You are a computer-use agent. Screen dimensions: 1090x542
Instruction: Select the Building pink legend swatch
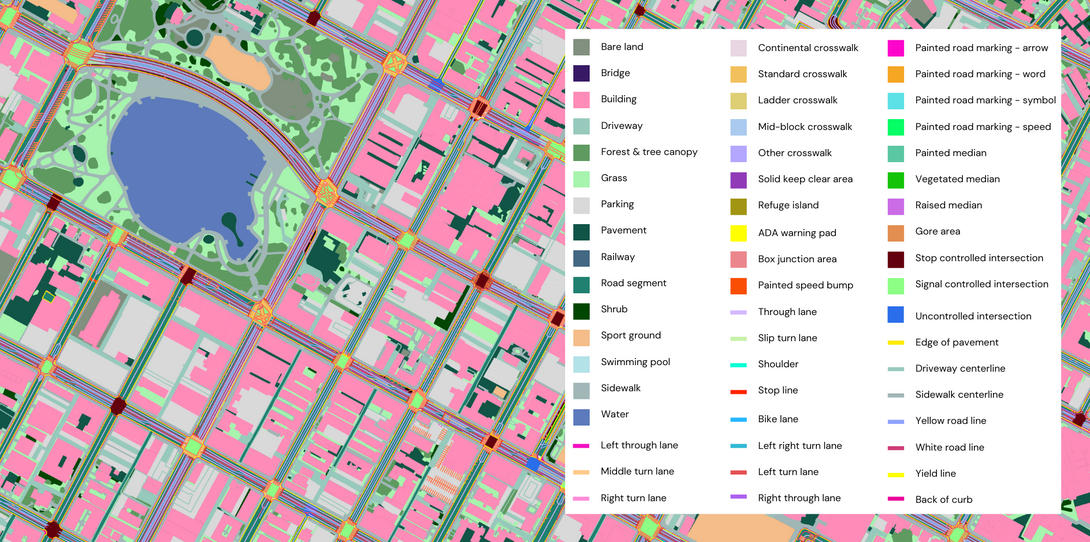[581, 100]
